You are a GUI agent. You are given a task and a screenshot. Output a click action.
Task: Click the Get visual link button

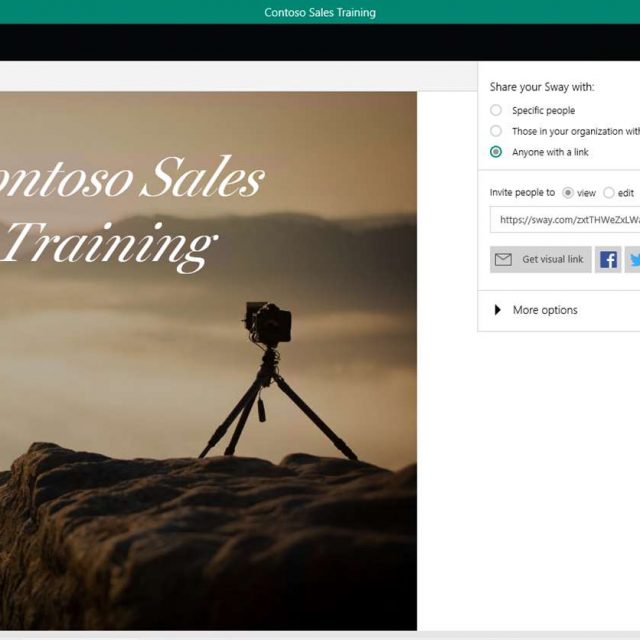click(x=540, y=260)
